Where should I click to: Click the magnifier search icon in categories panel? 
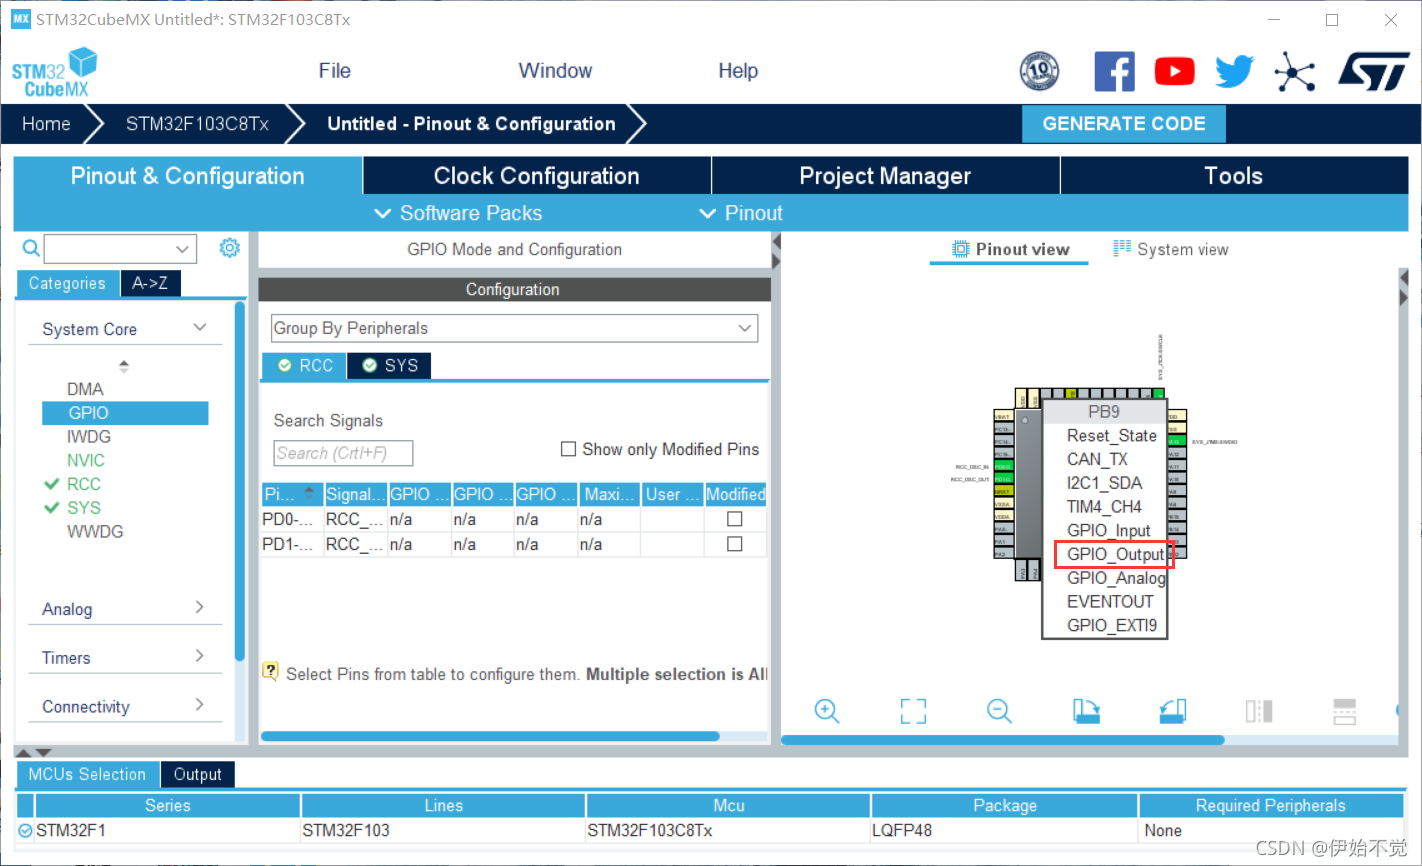click(31, 248)
